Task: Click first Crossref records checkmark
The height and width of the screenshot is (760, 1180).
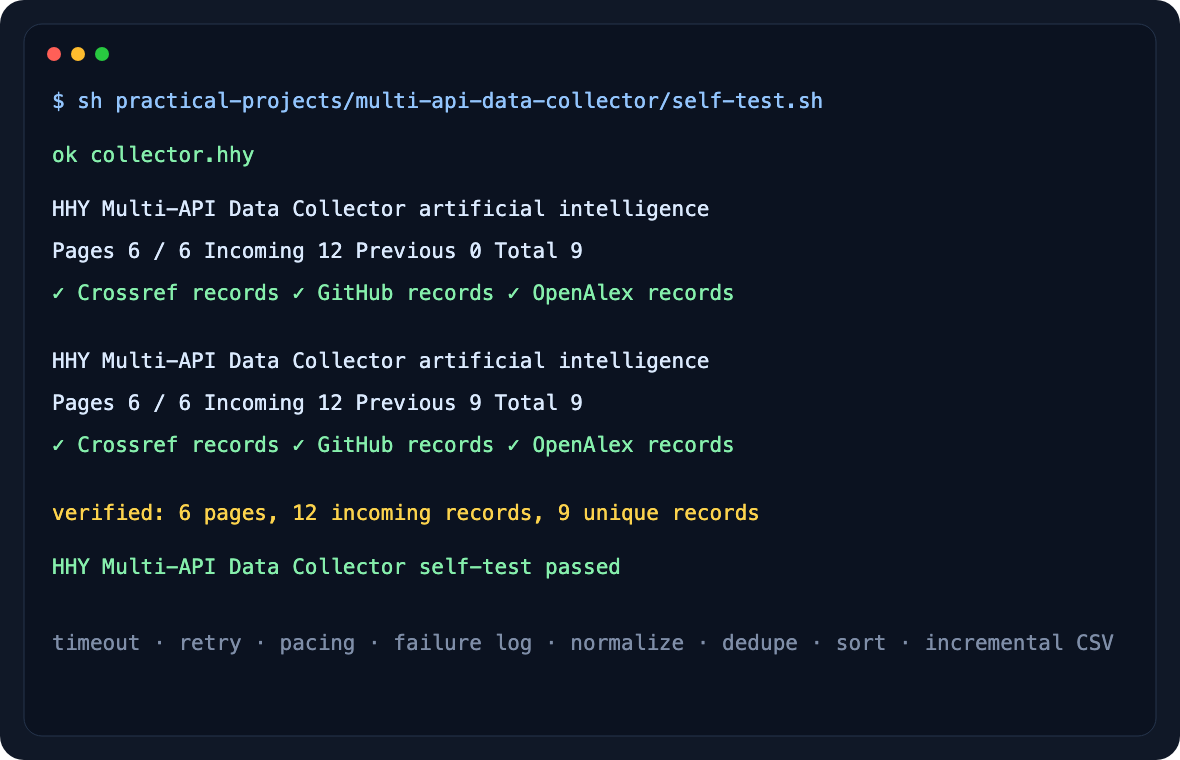Action: click(x=58, y=293)
